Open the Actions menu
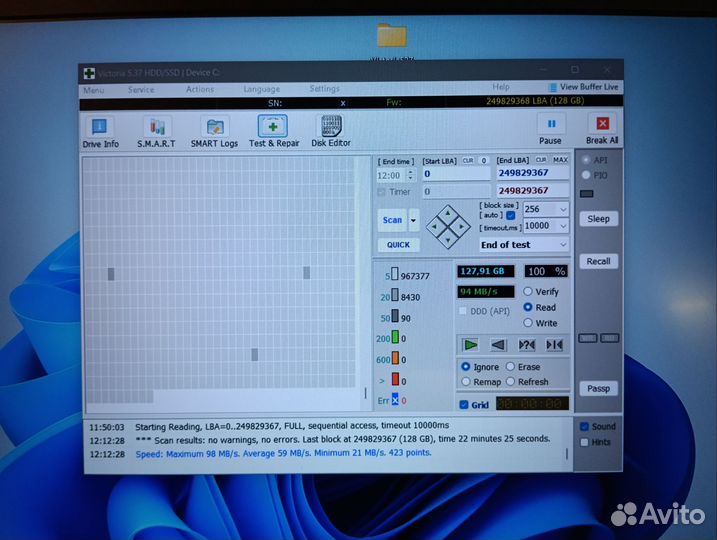Viewport: 717px width, 540px height. coord(200,89)
